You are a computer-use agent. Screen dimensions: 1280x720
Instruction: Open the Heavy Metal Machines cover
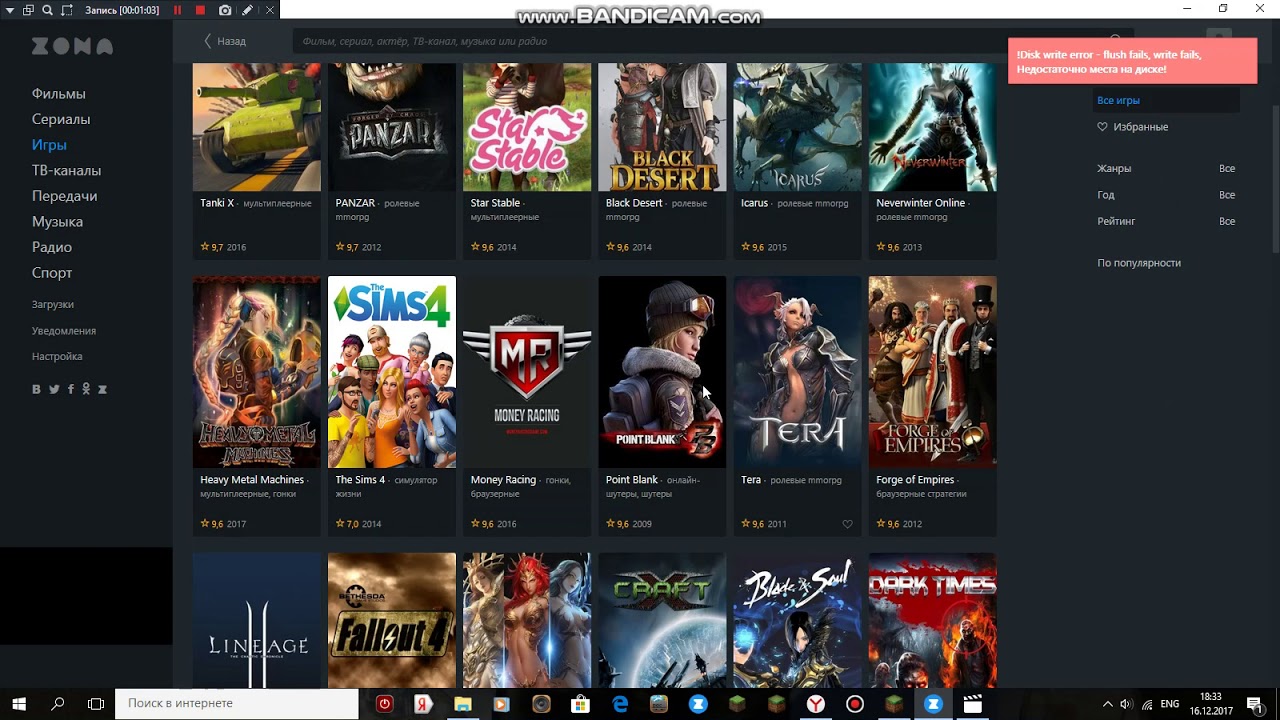click(x=257, y=372)
